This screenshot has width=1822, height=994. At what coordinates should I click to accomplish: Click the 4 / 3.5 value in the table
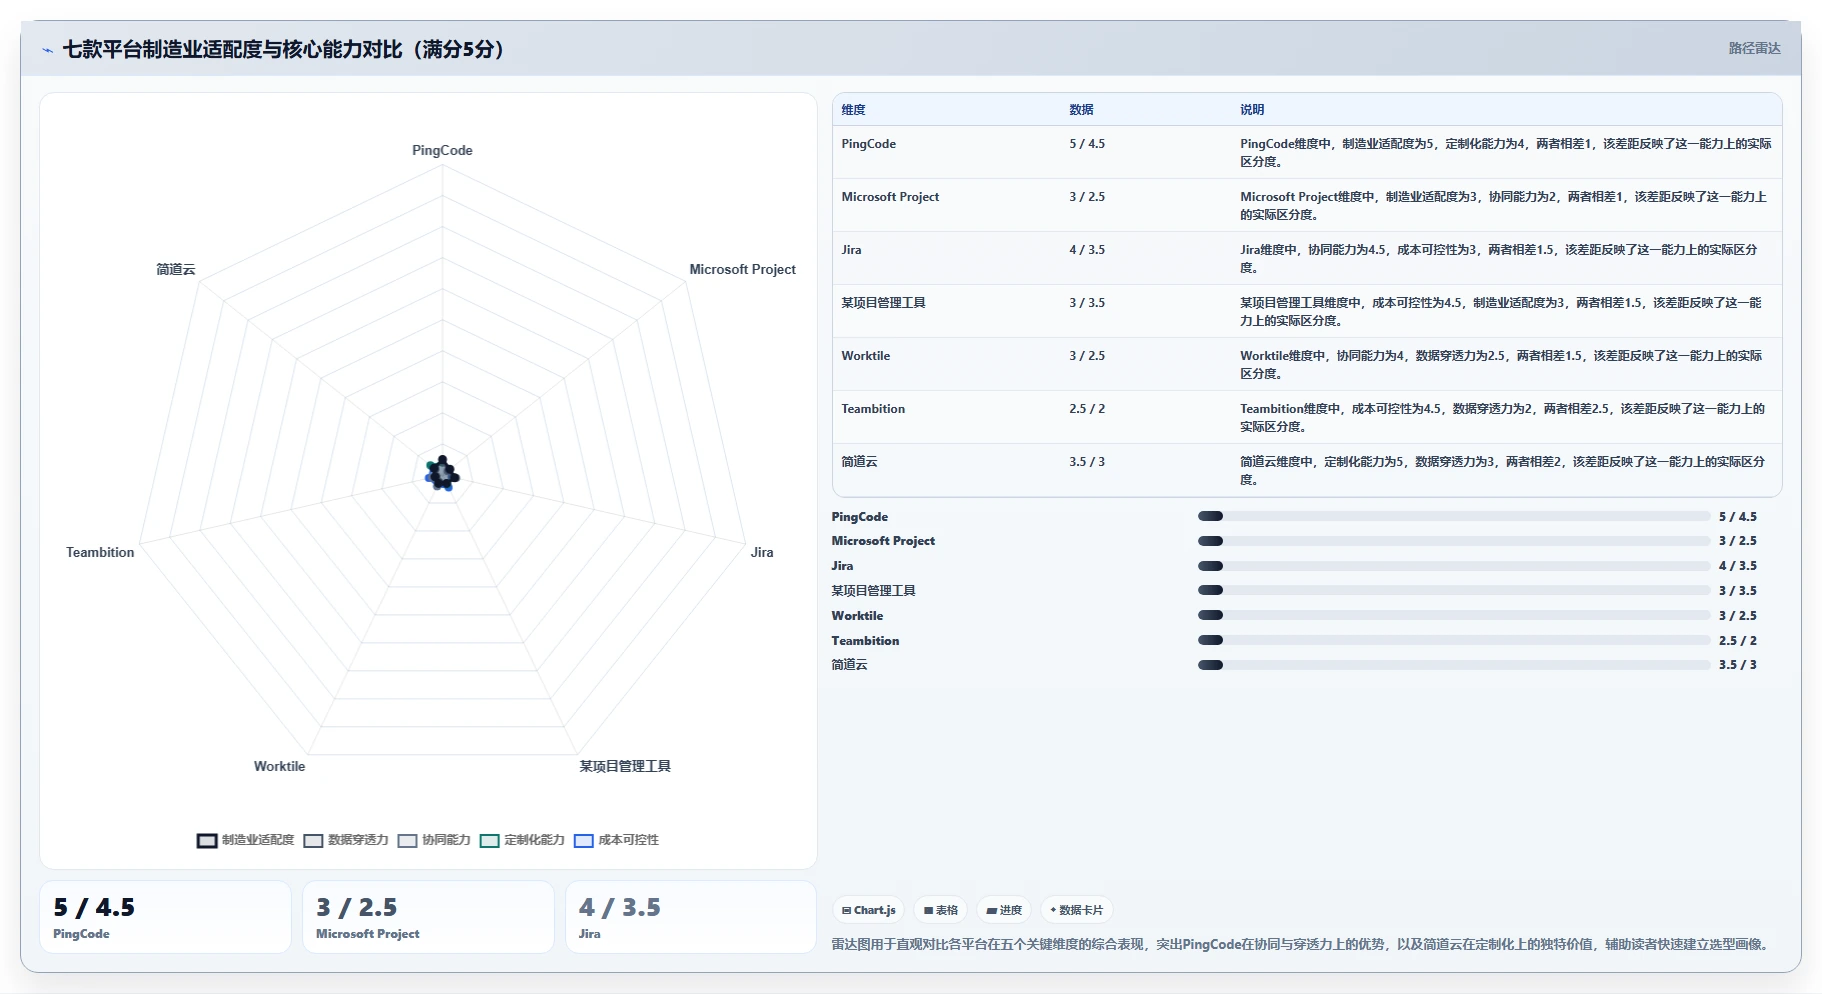(1087, 250)
